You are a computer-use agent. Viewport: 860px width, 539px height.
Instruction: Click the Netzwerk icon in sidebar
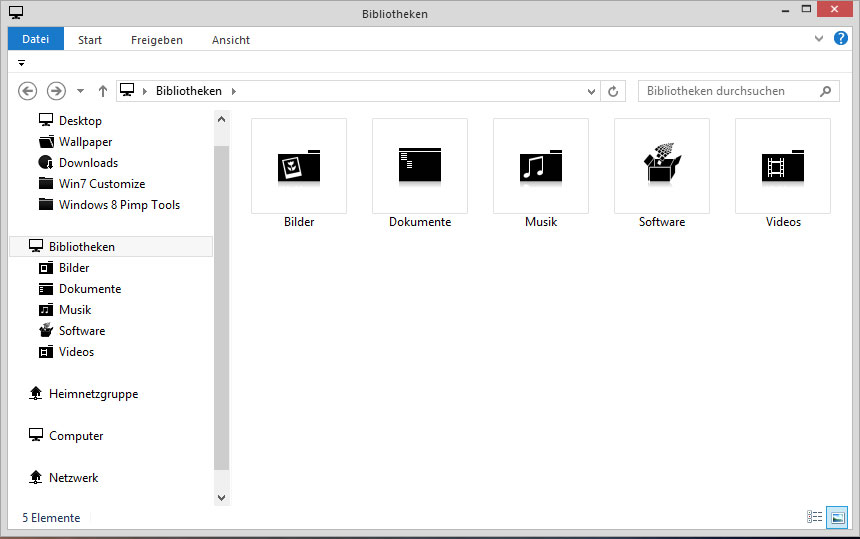click(36, 477)
